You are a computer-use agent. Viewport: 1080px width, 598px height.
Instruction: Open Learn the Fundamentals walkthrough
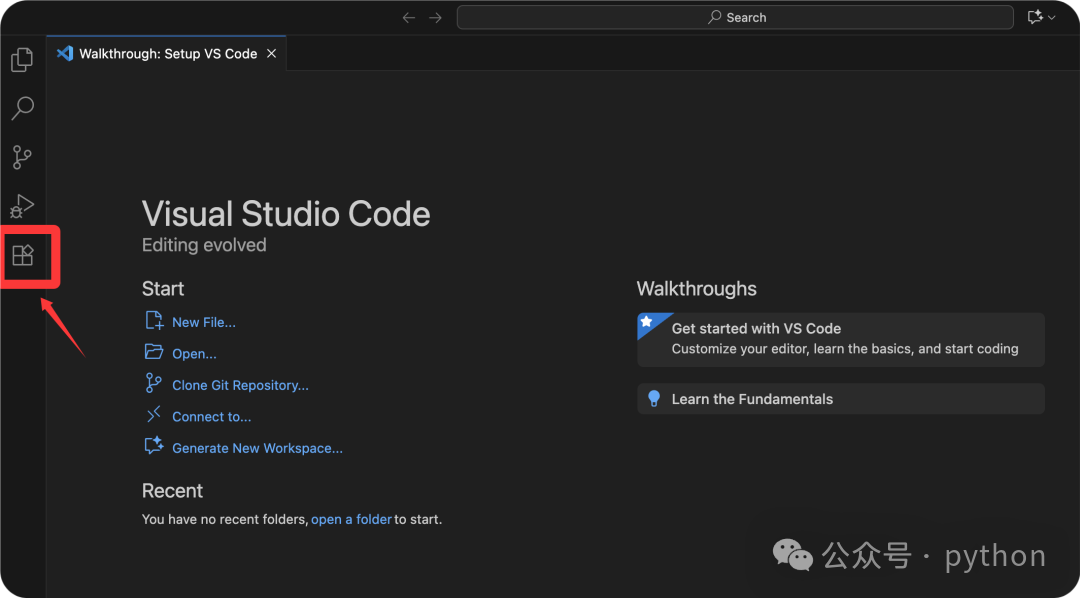840,399
